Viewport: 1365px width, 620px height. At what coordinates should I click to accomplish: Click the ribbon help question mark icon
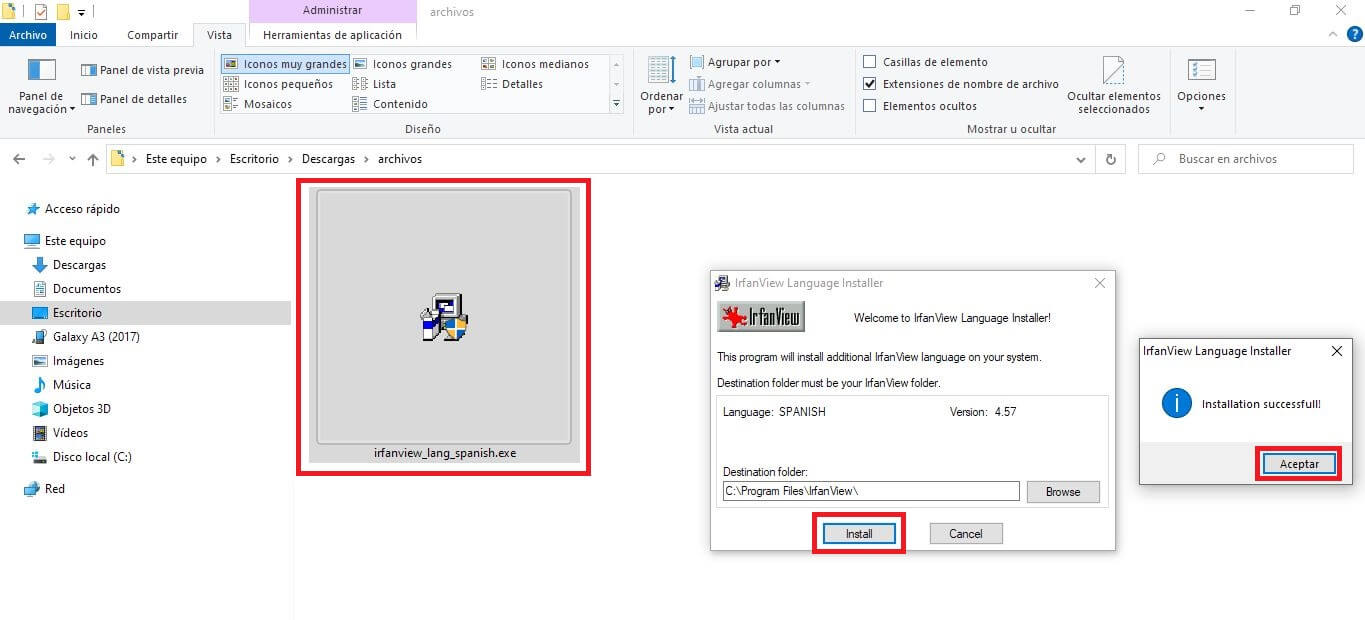[x=1355, y=34]
